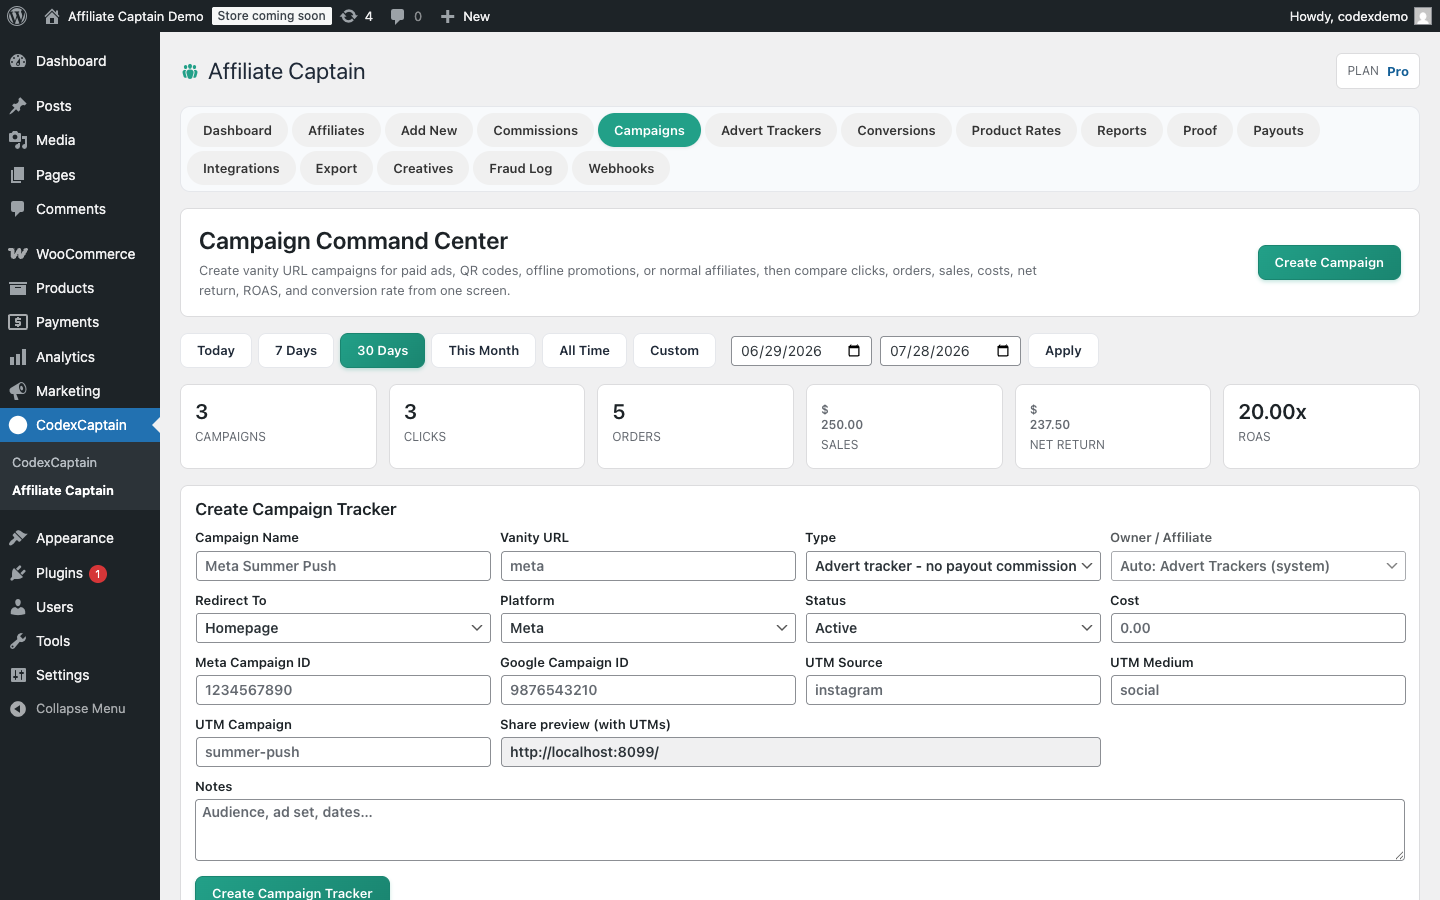The width and height of the screenshot is (1440, 900).
Task: Click the Analytics bar chart icon
Action: click(x=18, y=357)
